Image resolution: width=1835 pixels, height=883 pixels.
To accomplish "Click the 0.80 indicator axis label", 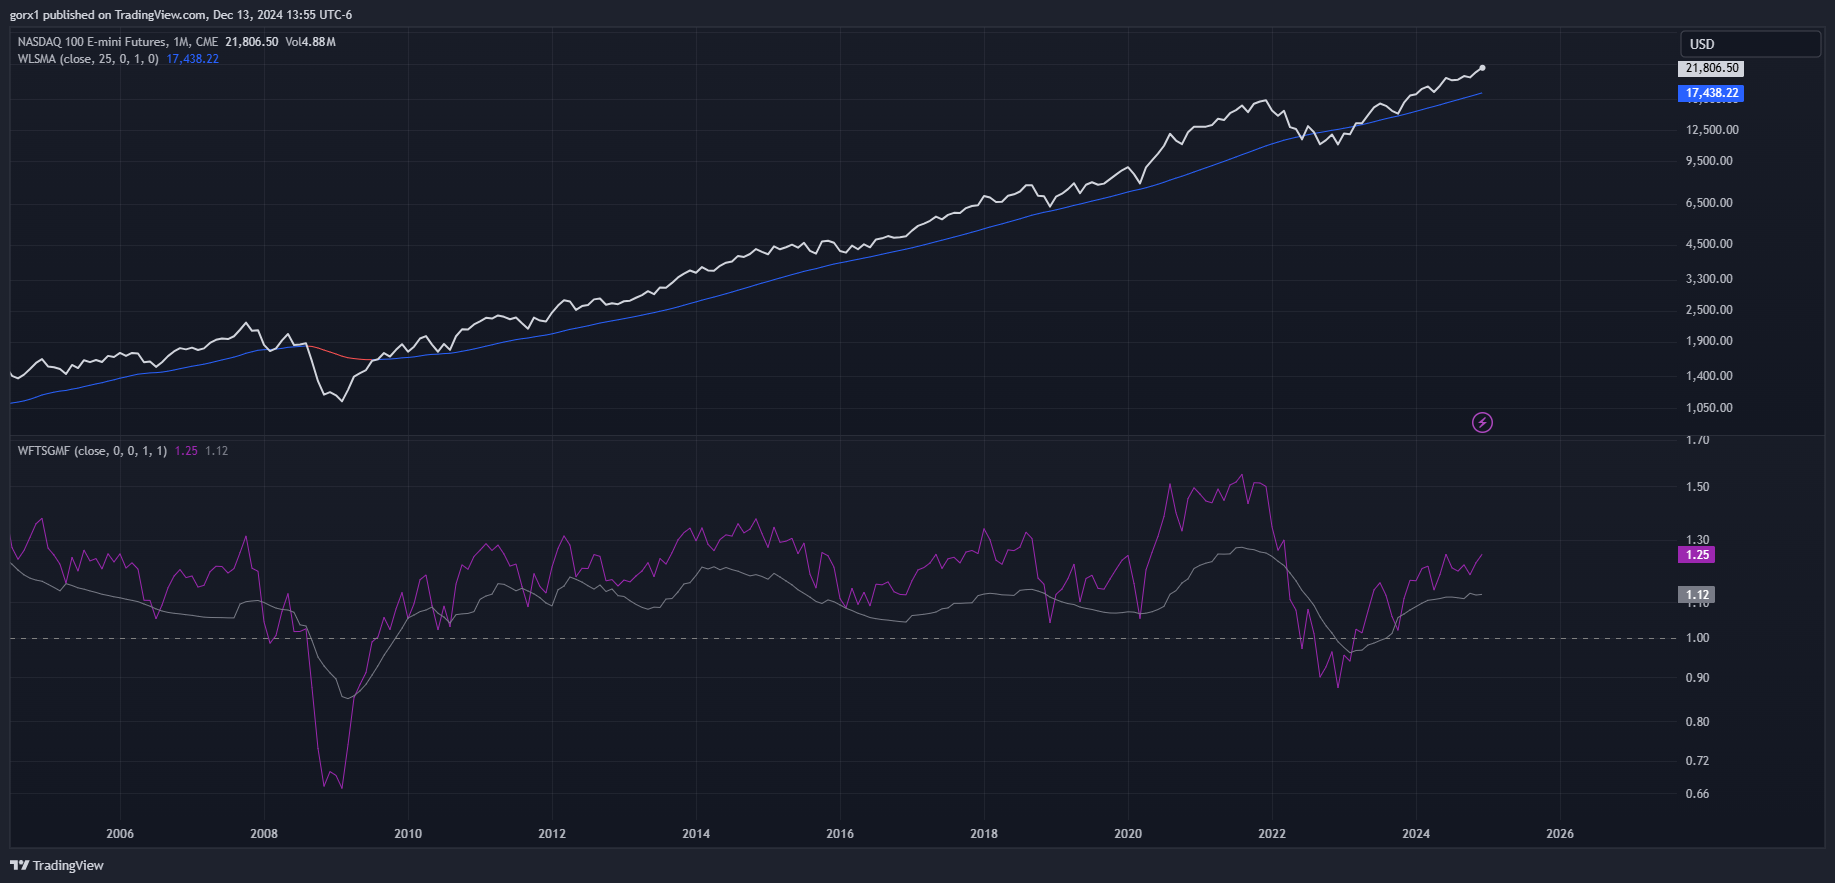I will (x=1697, y=722).
